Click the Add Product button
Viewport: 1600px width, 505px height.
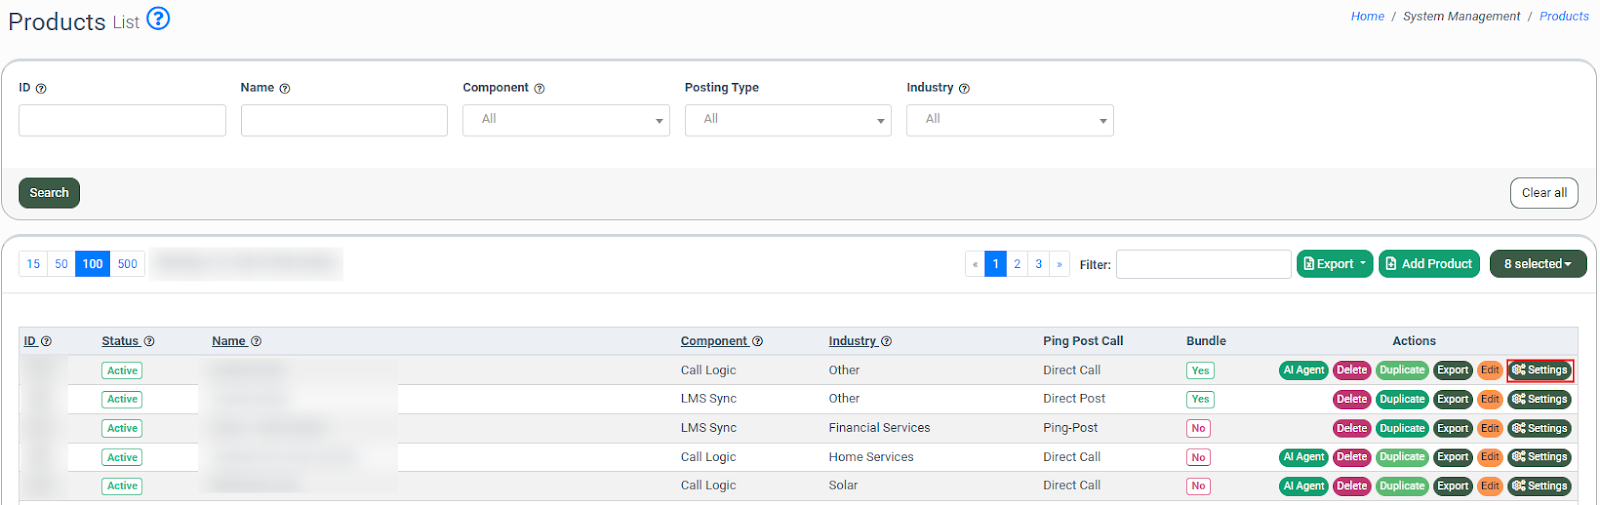(1429, 264)
